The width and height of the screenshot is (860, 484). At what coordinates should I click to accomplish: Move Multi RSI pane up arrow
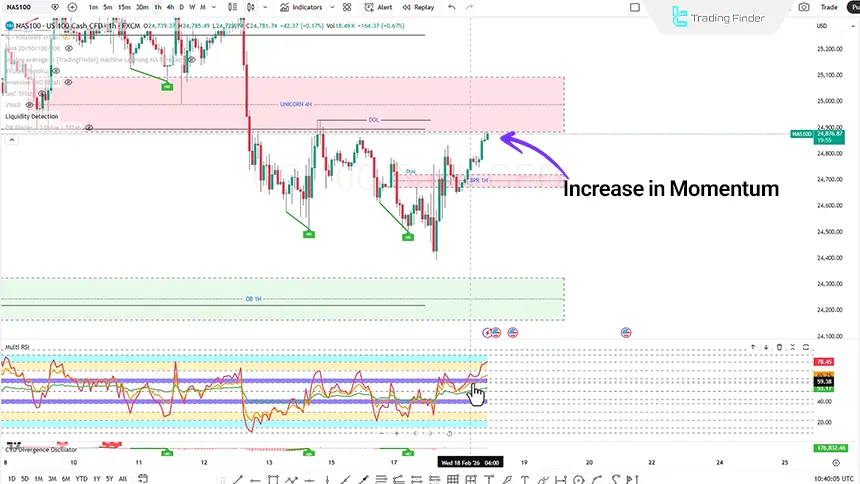(x=752, y=347)
